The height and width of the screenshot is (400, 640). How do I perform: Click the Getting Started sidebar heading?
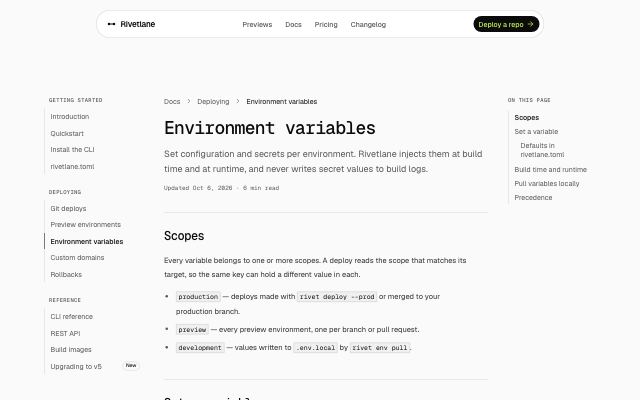tap(76, 100)
